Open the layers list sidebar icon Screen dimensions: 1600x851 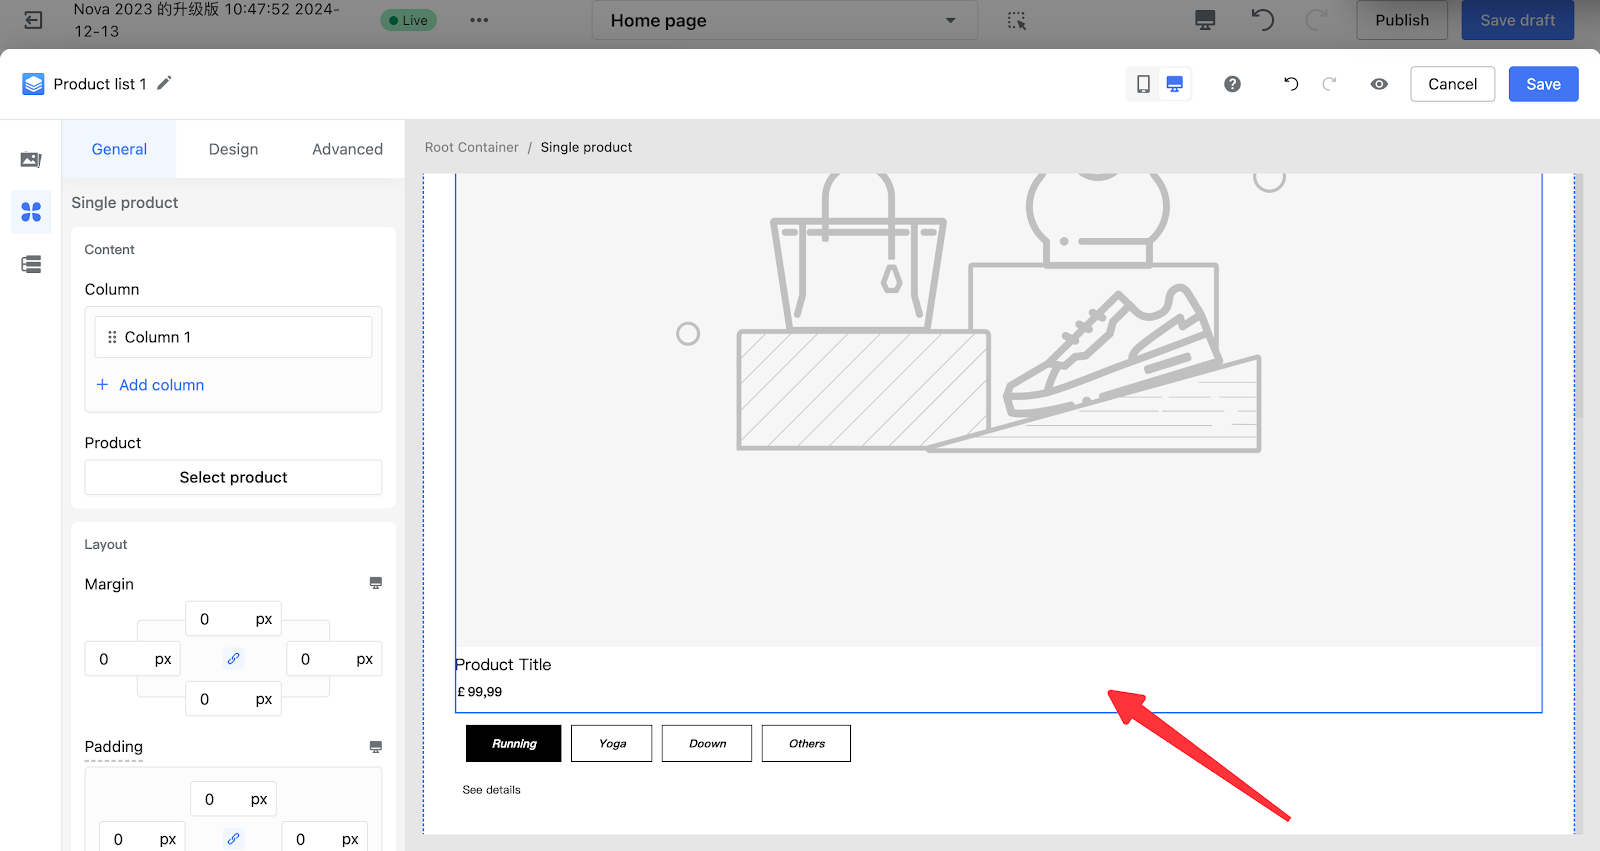coord(31,264)
